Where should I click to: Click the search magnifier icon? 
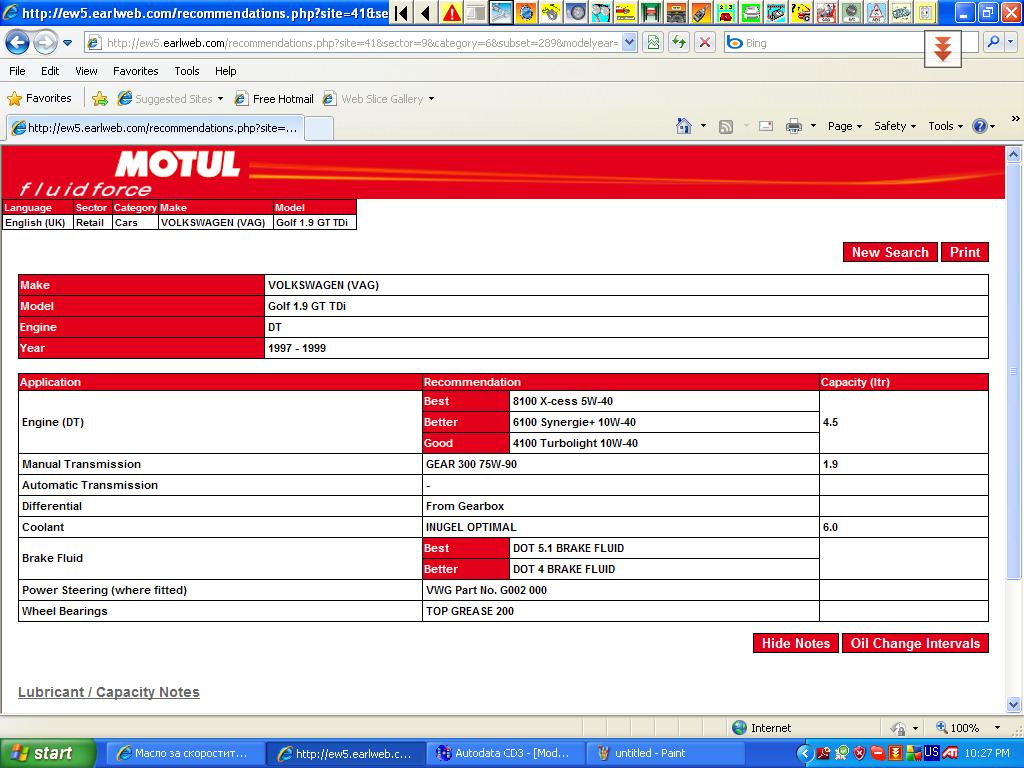(993, 42)
